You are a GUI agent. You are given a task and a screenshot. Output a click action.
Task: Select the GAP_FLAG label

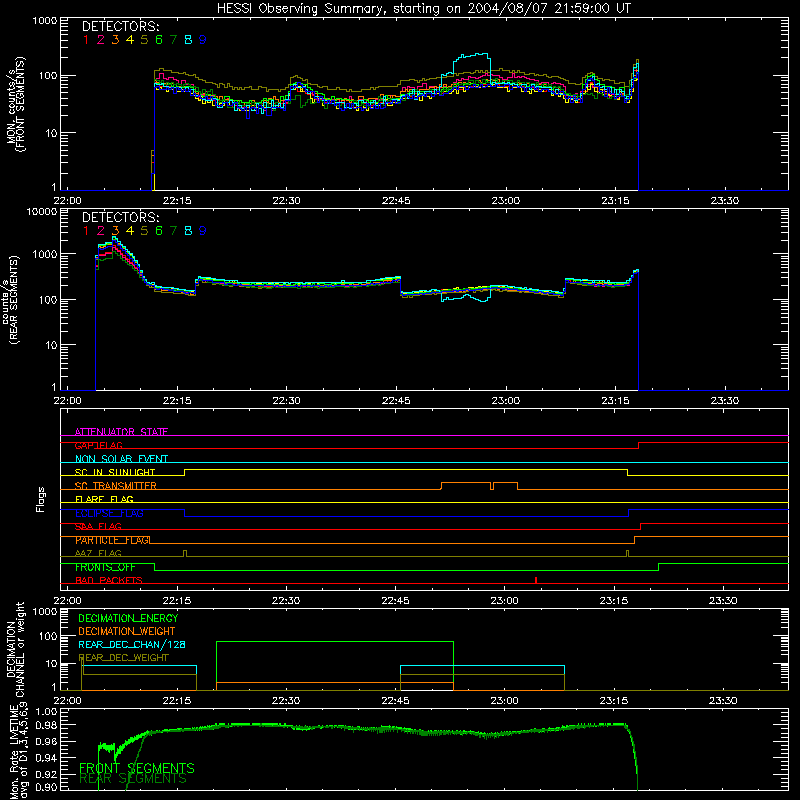[98, 445]
